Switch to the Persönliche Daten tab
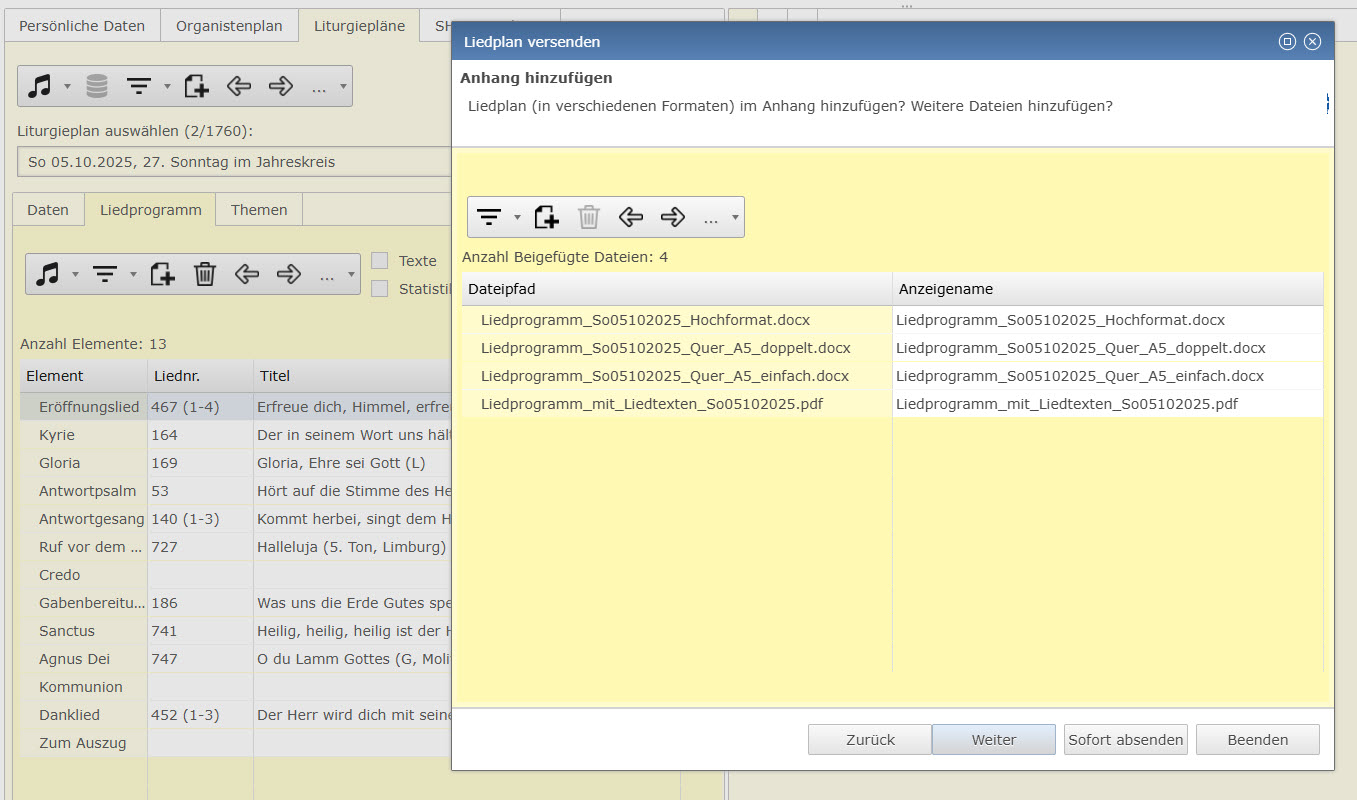This screenshot has height=800, width=1357. [82, 26]
